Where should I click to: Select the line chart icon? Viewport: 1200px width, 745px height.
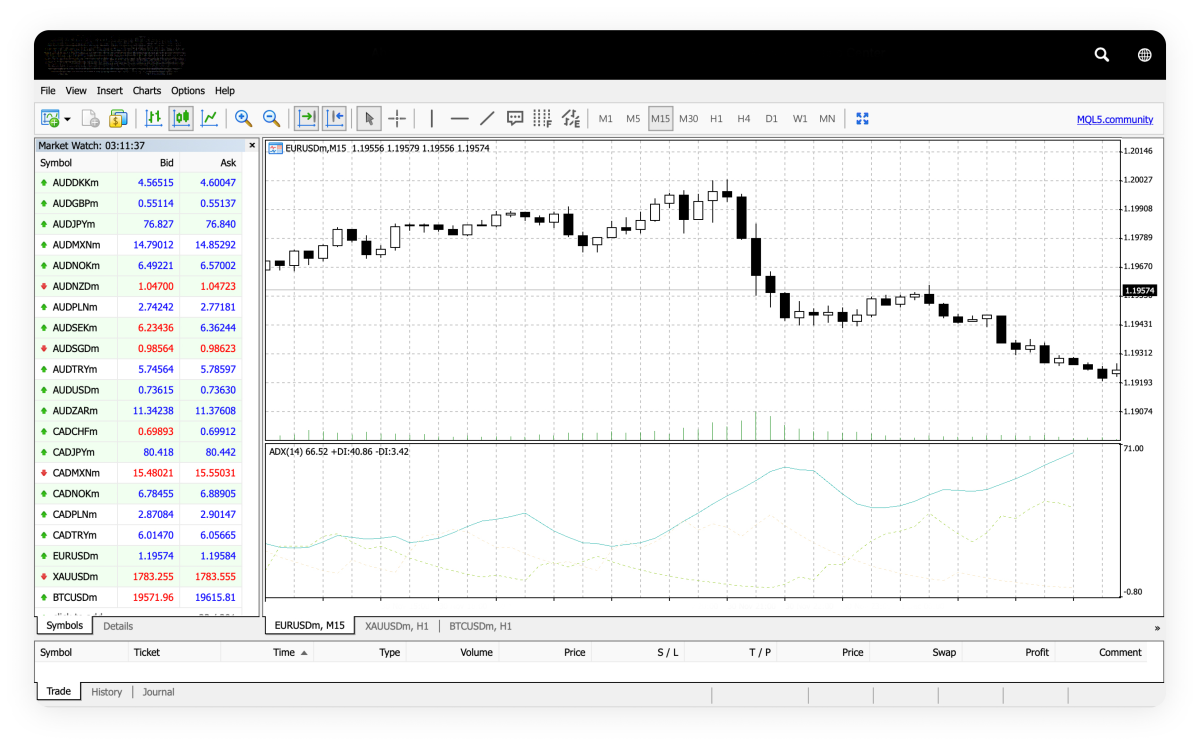click(x=209, y=119)
